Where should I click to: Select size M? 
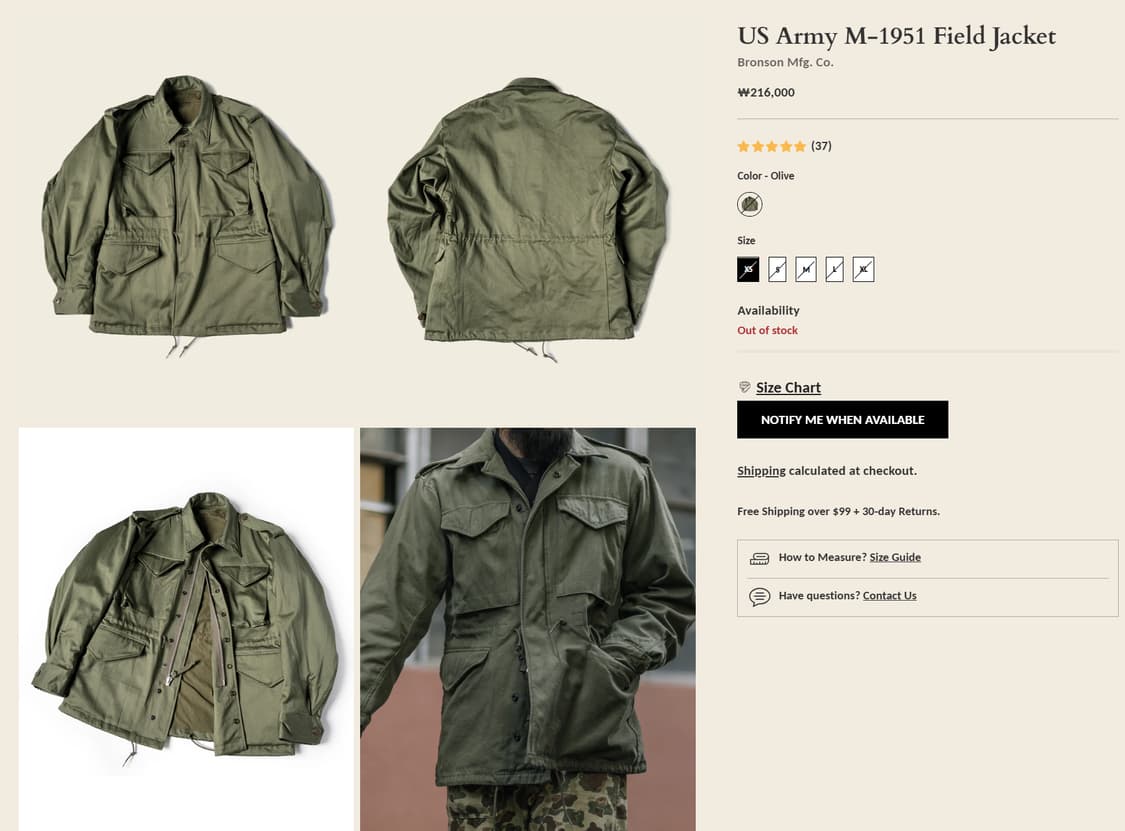click(806, 269)
